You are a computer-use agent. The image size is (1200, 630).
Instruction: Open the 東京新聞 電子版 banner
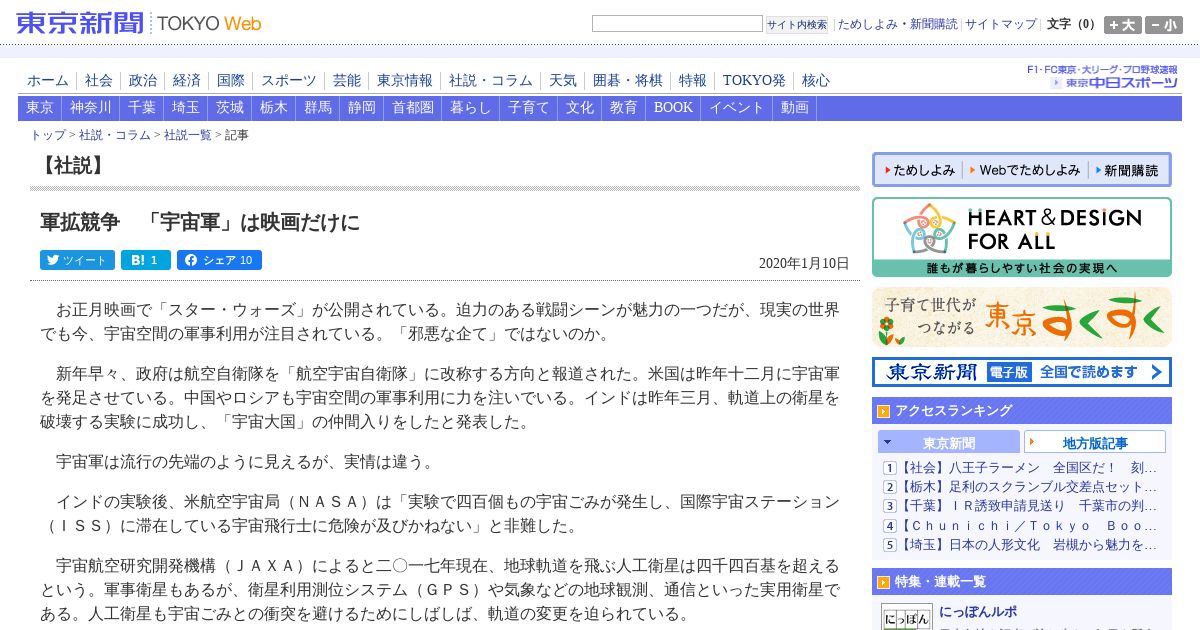(x=1022, y=372)
